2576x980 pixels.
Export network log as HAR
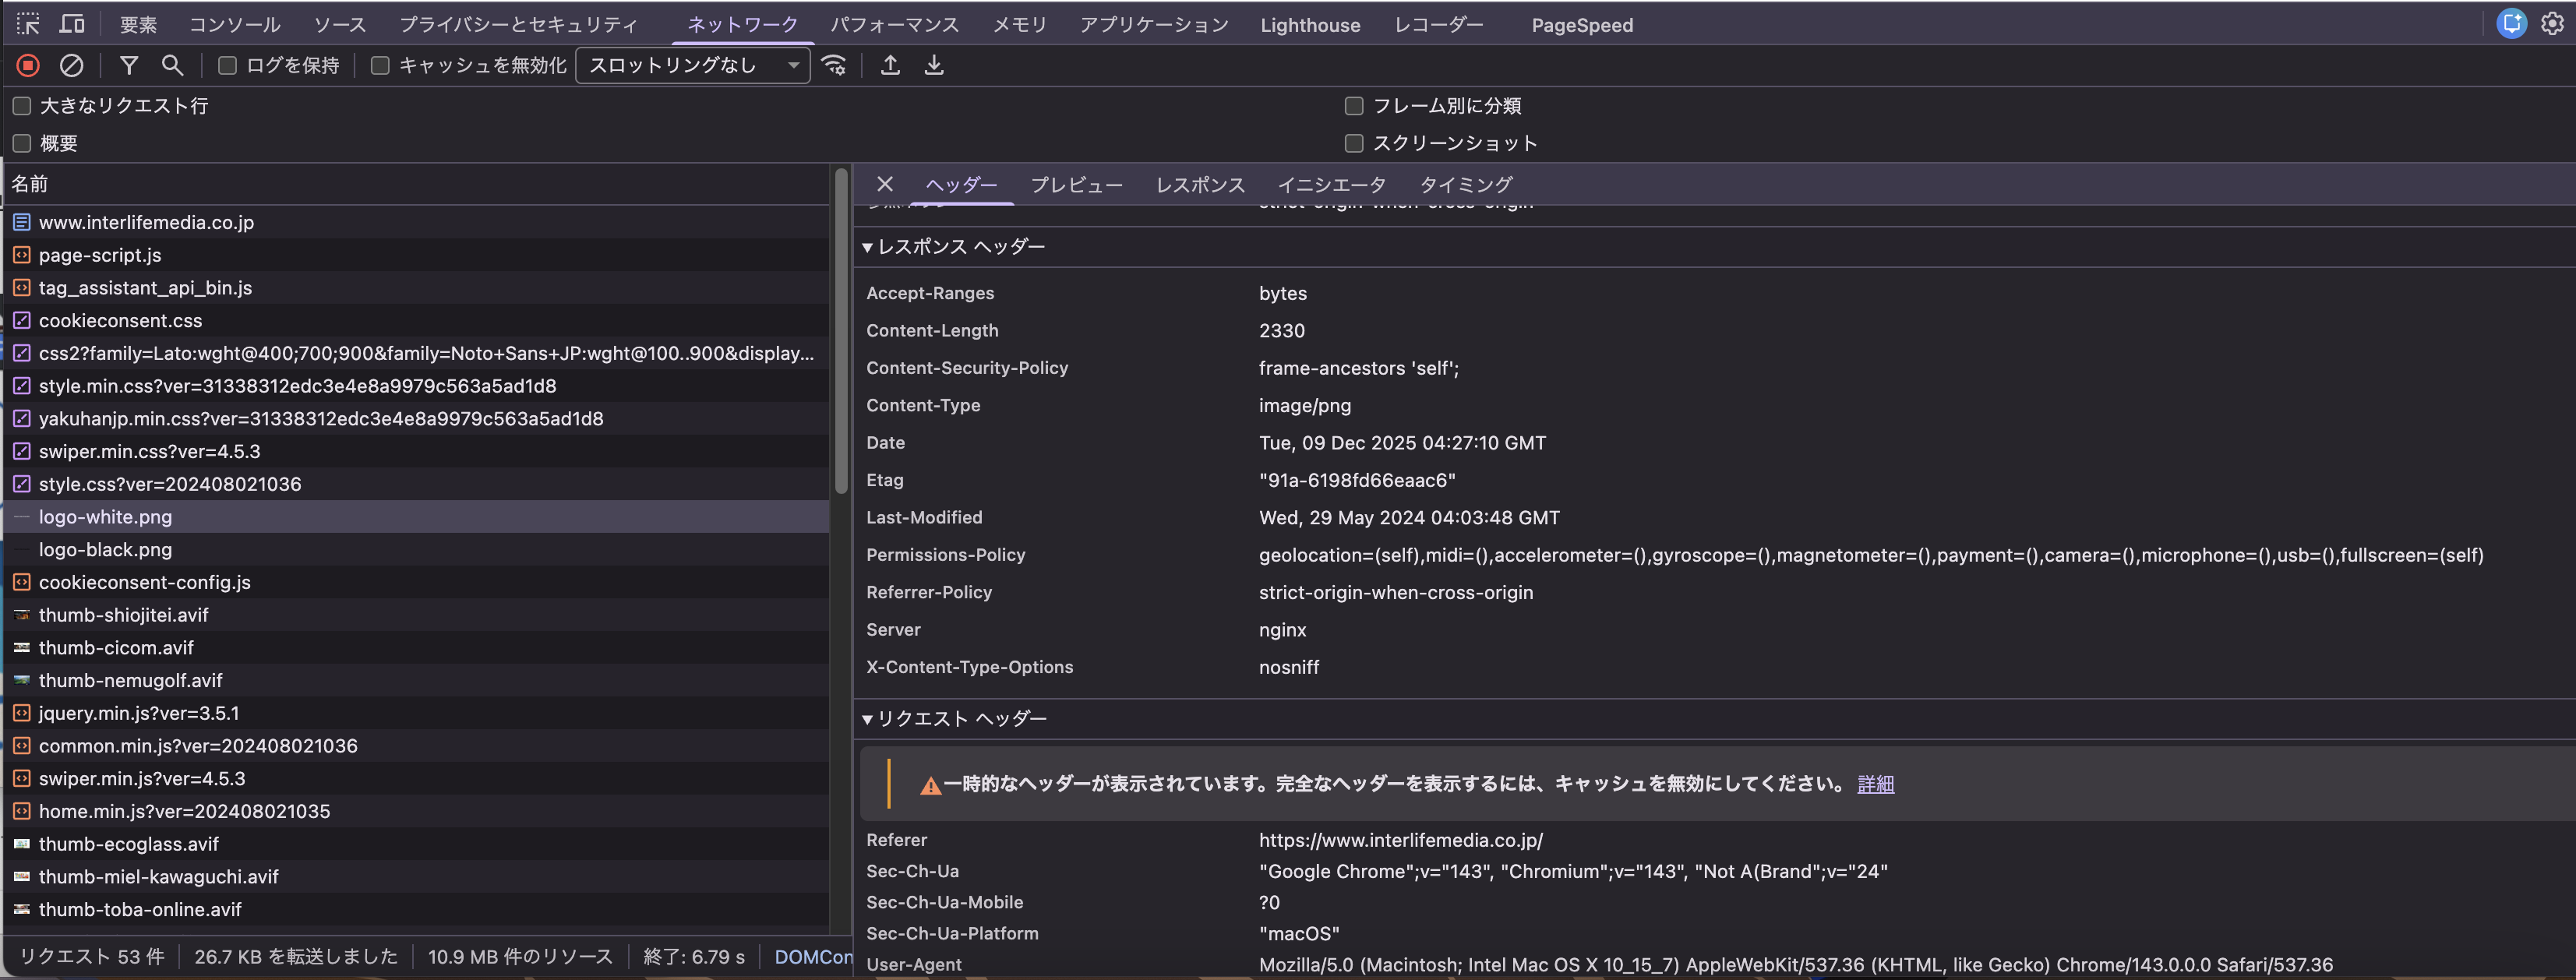pos(933,65)
